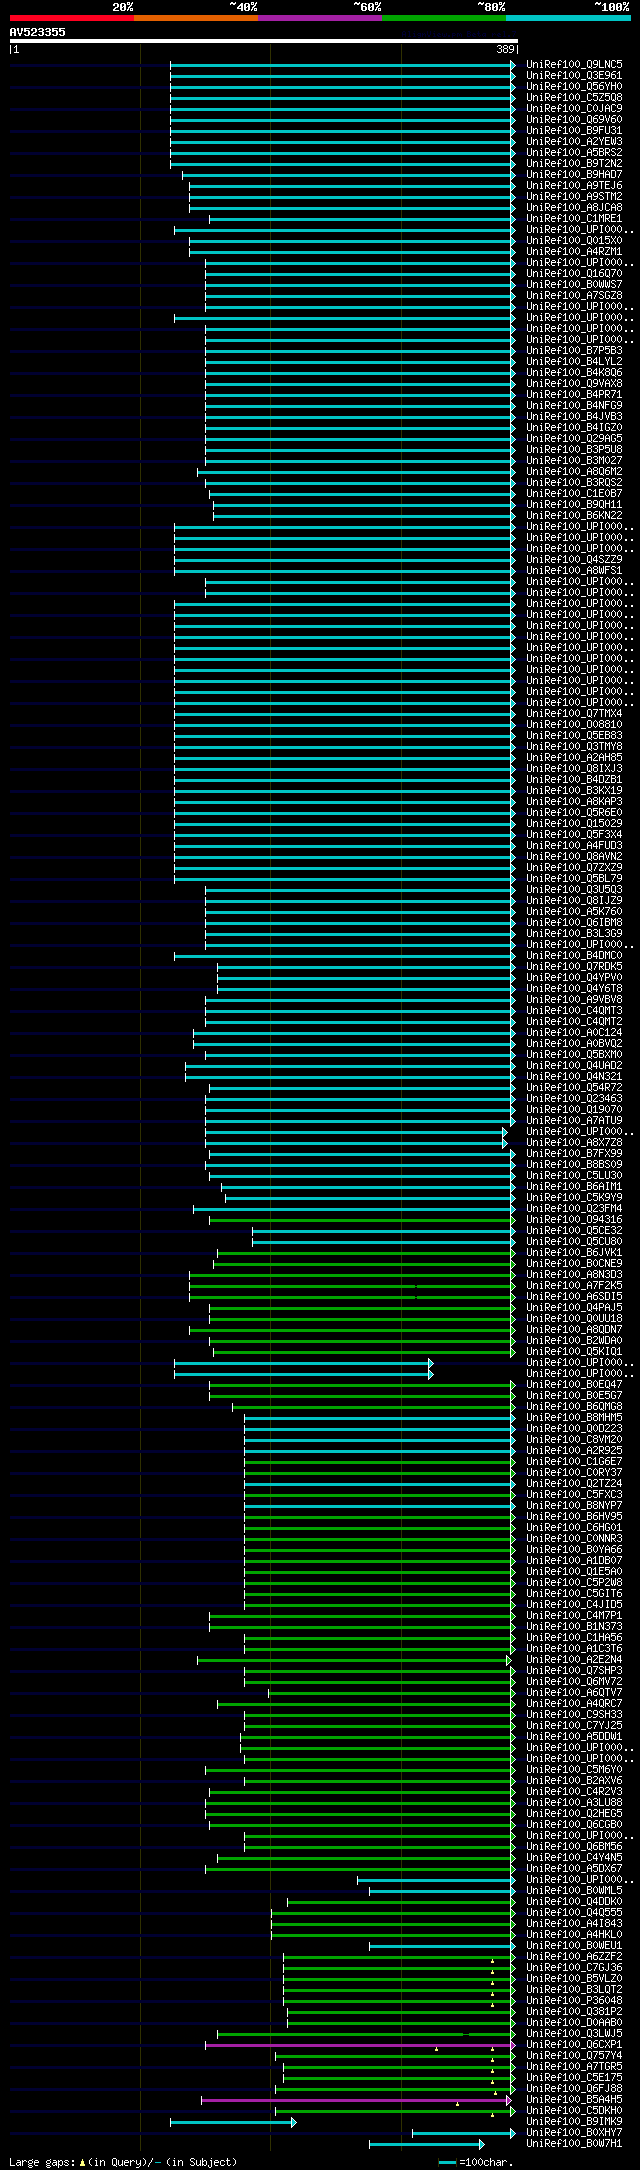This screenshot has width=640, height=2170.
Task: Select the query name AV523355
Action: pyautogui.click(x=38, y=32)
